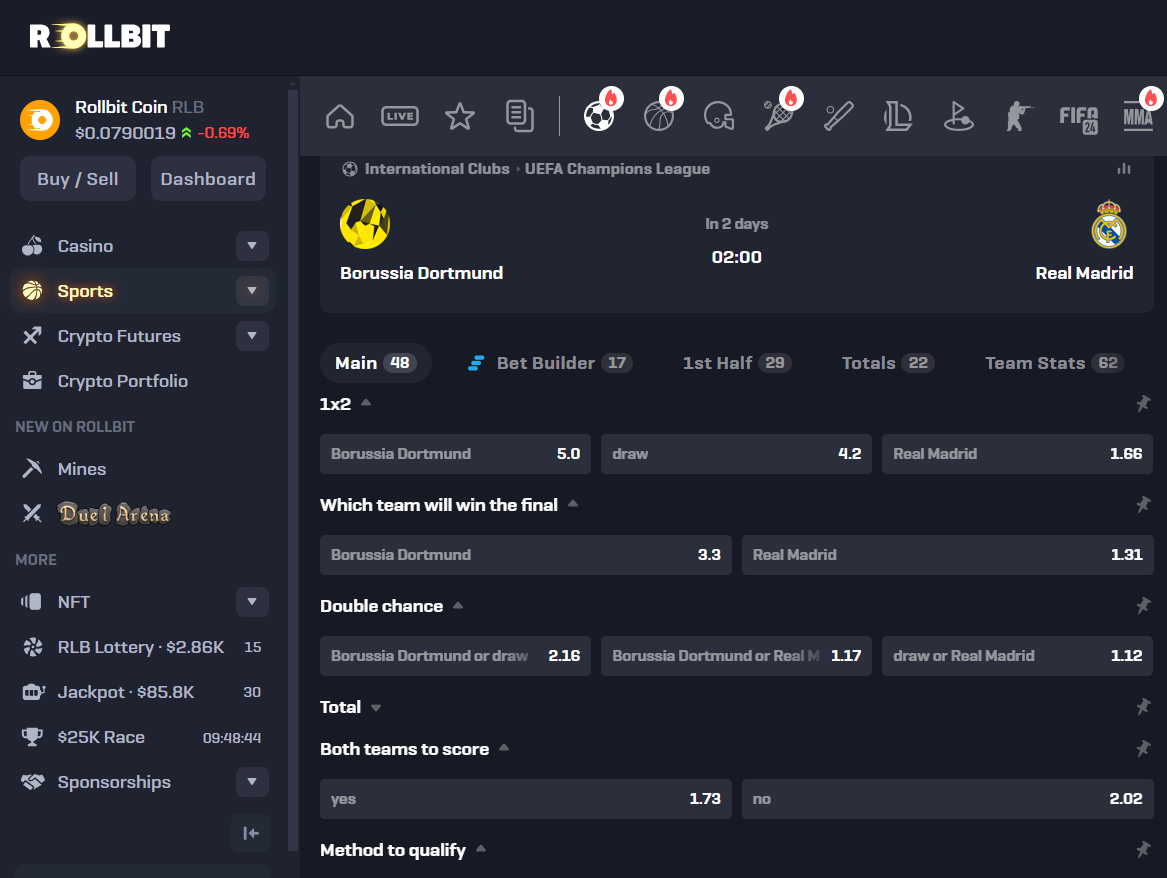Show LIVE events

click(x=400, y=116)
